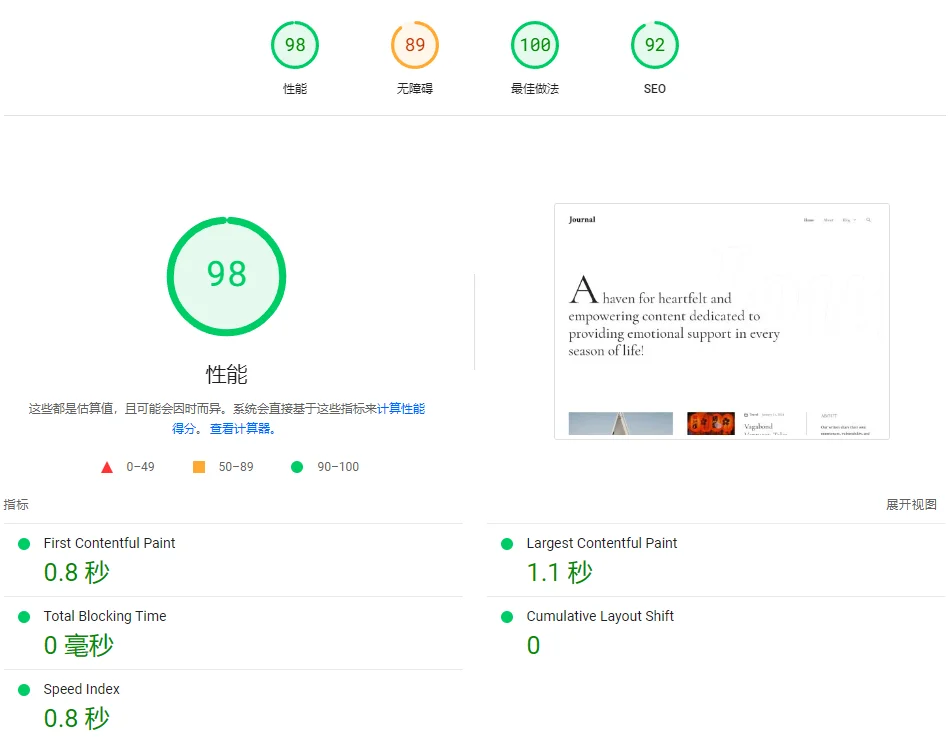The image size is (950, 740).
Task: Click the large 性能 heading below the gauge
Action: pyautogui.click(x=227, y=374)
